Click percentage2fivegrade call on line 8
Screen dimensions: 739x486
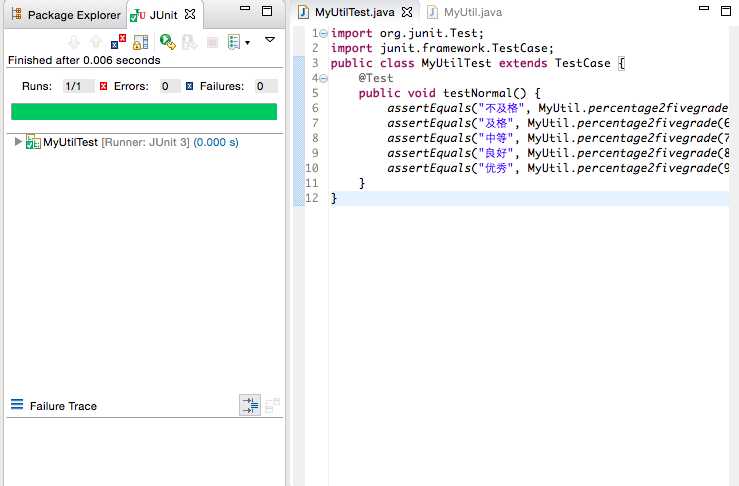click(647, 138)
